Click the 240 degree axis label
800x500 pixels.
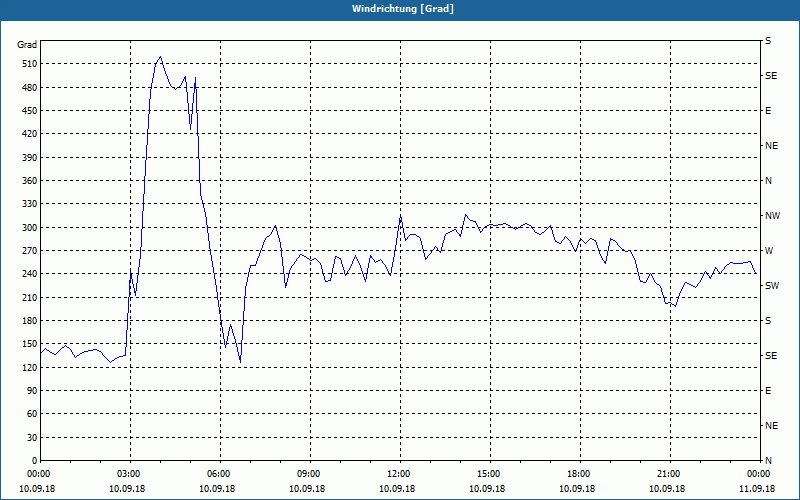(30, 274)
